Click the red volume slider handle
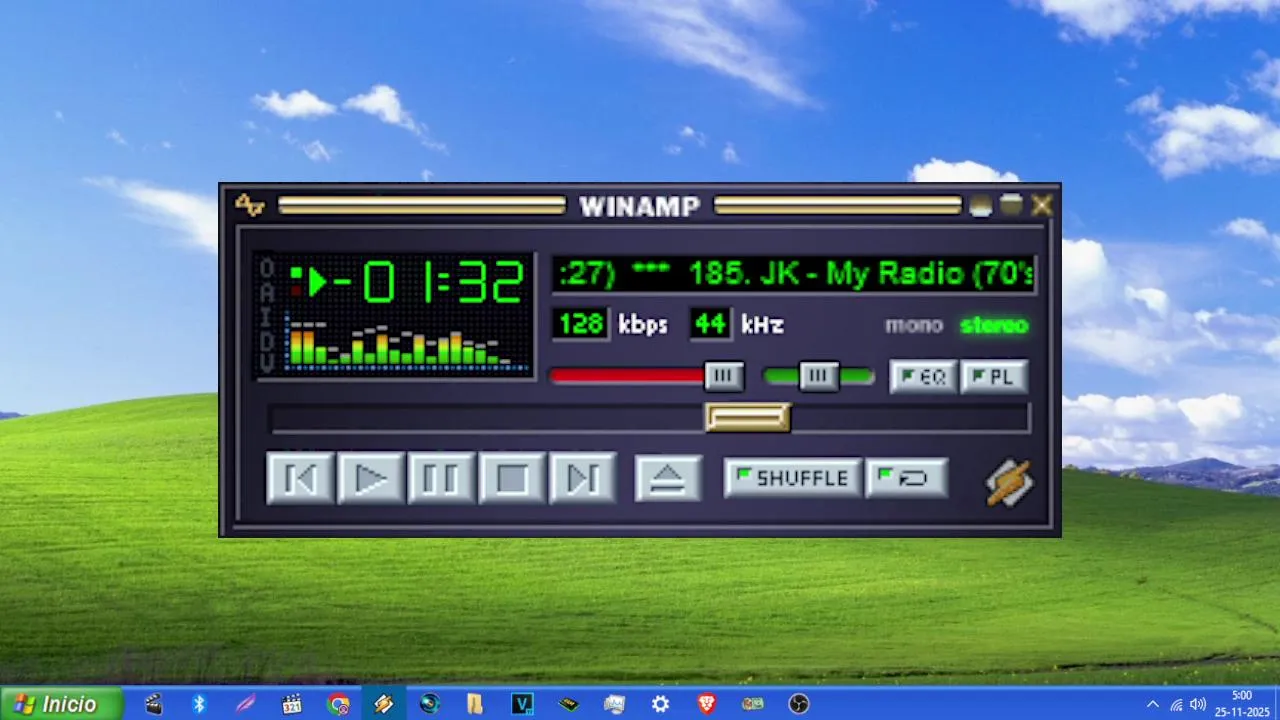Screen dimensions: 1280x720 pos(724,376)
